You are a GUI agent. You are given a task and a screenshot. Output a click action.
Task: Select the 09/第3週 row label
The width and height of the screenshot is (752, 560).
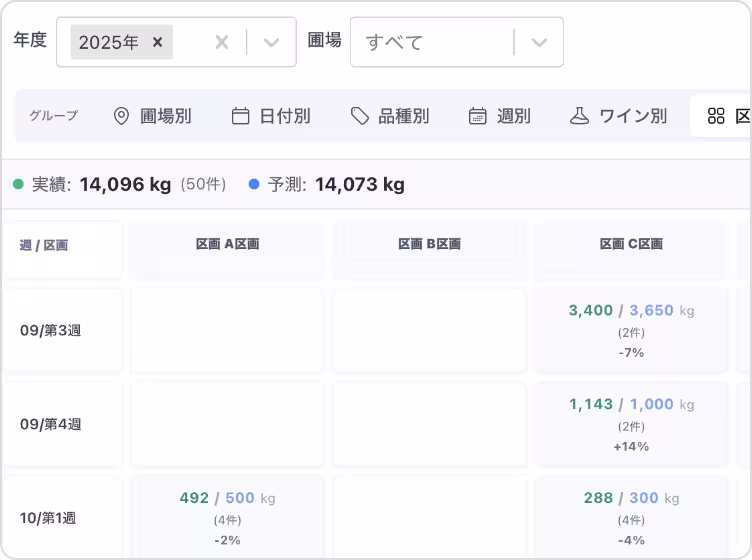point(50,330)
